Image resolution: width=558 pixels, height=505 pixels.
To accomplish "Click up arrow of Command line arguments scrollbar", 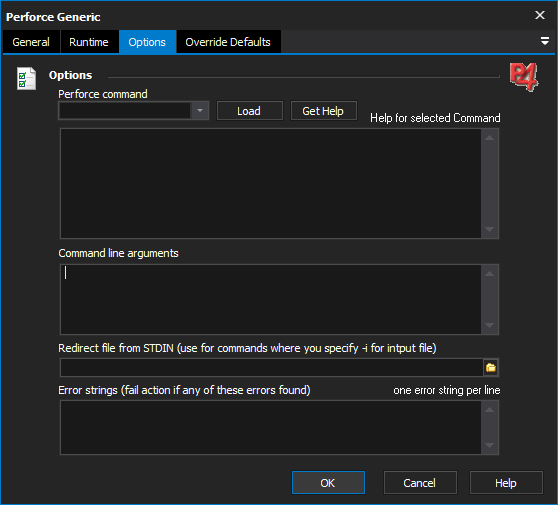I will tap(490, 274).
